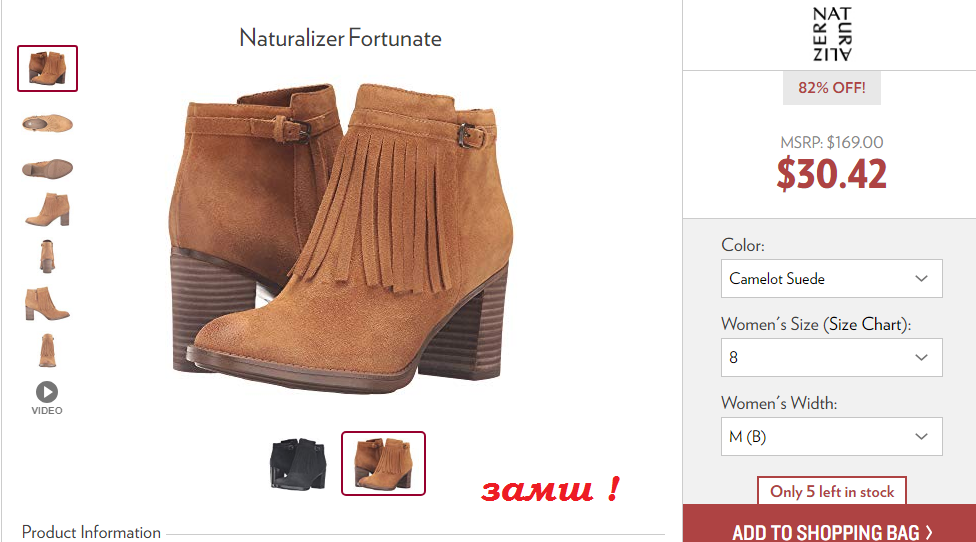
Task: Click the Product Information heading
Action: click(x=92, y=532)
